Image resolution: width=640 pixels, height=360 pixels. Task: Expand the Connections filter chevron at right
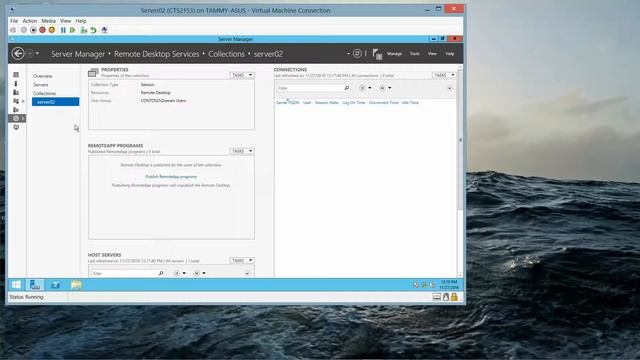click(449, 88)
